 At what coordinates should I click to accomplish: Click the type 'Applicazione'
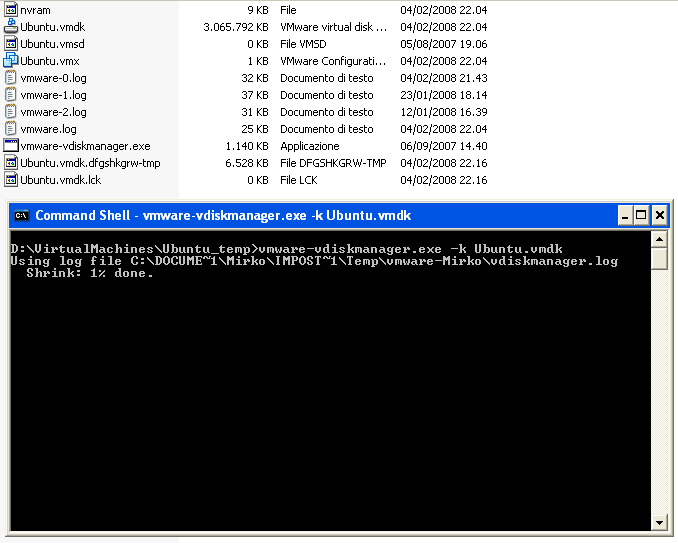(x=310, y=146)
